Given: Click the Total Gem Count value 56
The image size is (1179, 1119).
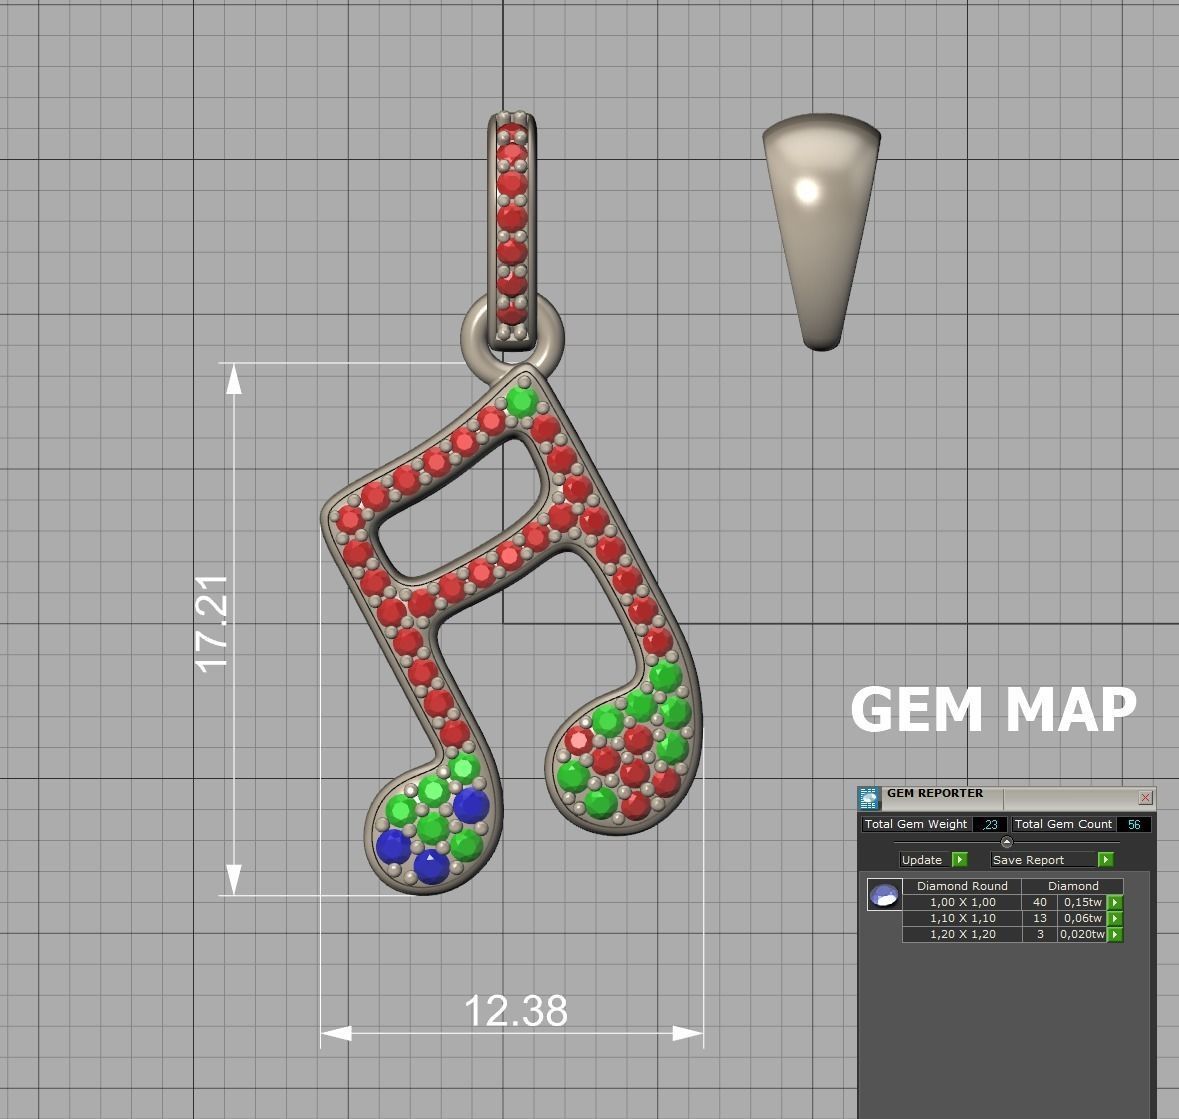Looking at the screenshot, I should pyautogui.click(x=1134, y=824).
